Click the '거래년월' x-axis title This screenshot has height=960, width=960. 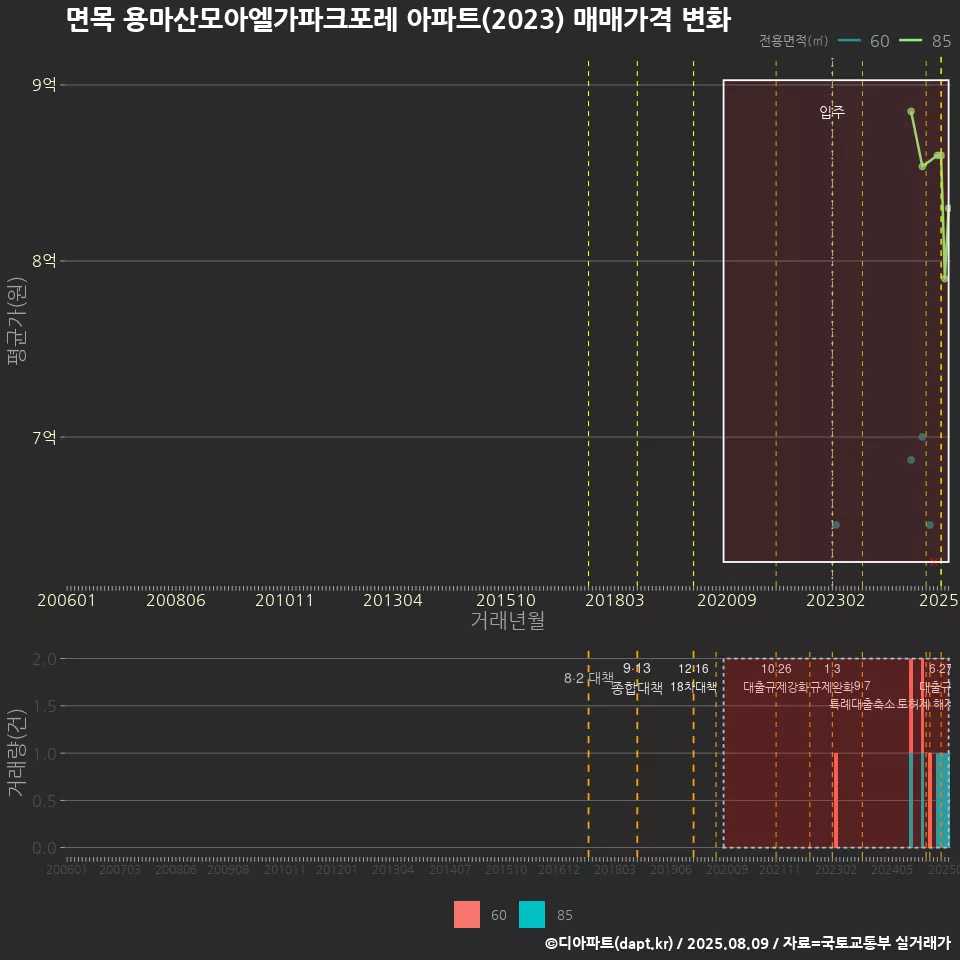pyautogui.click(x=508, y=620)
